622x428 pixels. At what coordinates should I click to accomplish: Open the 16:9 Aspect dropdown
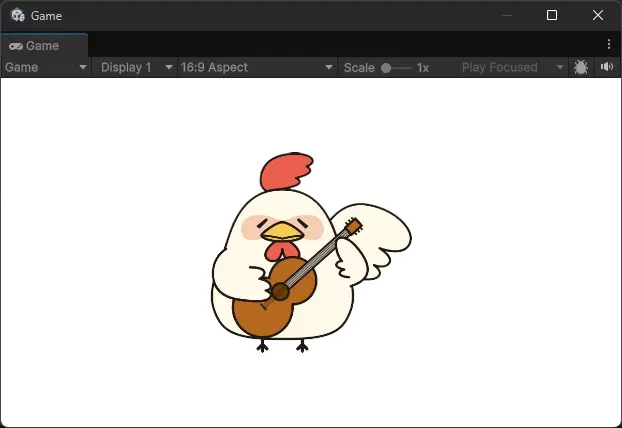click(x=257, y=67)
